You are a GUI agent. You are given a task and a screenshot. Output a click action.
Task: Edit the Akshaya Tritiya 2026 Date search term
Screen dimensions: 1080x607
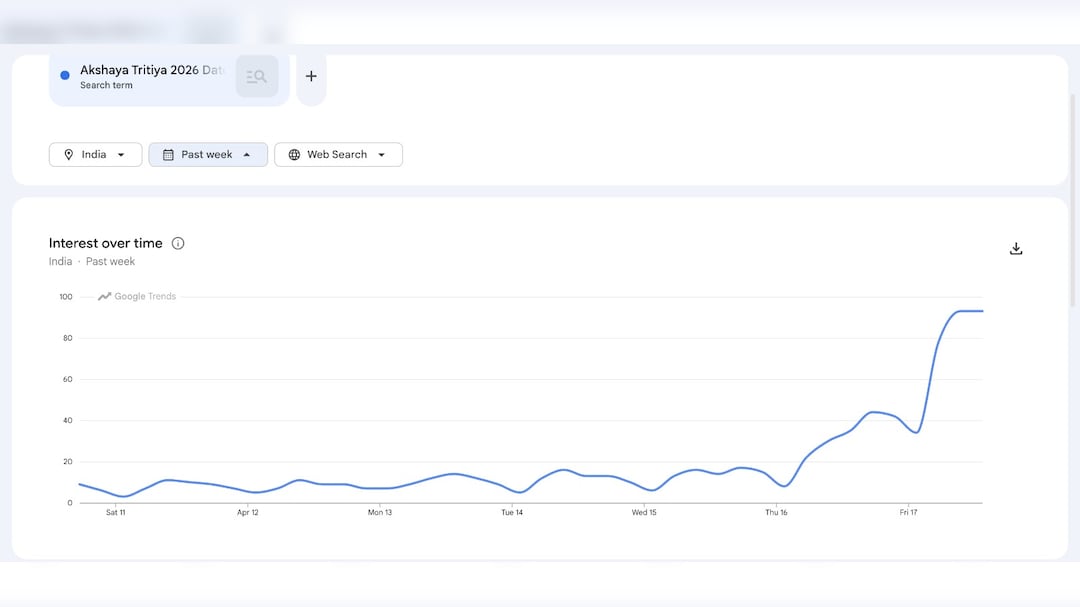click(152, 71)
